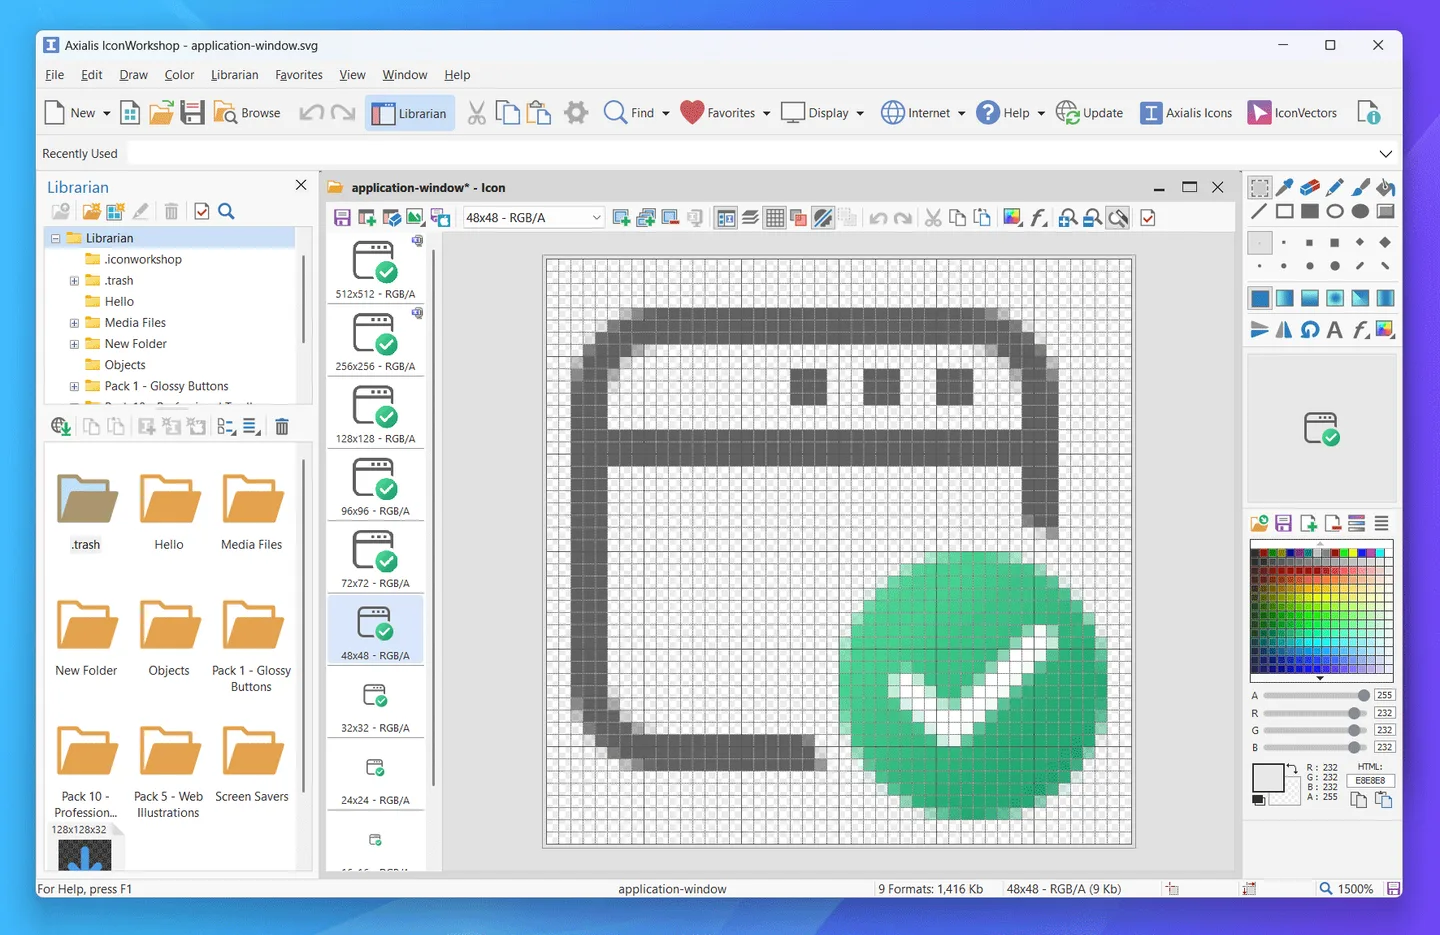1440x935 pixels.
Task: Expand the .trash folder in tree
Action: click(74, 281)
